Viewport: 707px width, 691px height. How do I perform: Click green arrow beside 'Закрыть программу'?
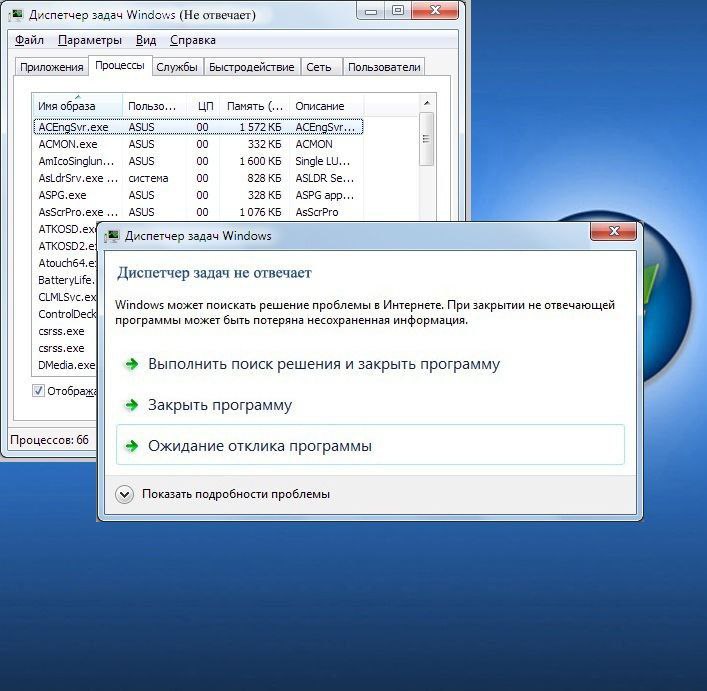click(132, 405)
